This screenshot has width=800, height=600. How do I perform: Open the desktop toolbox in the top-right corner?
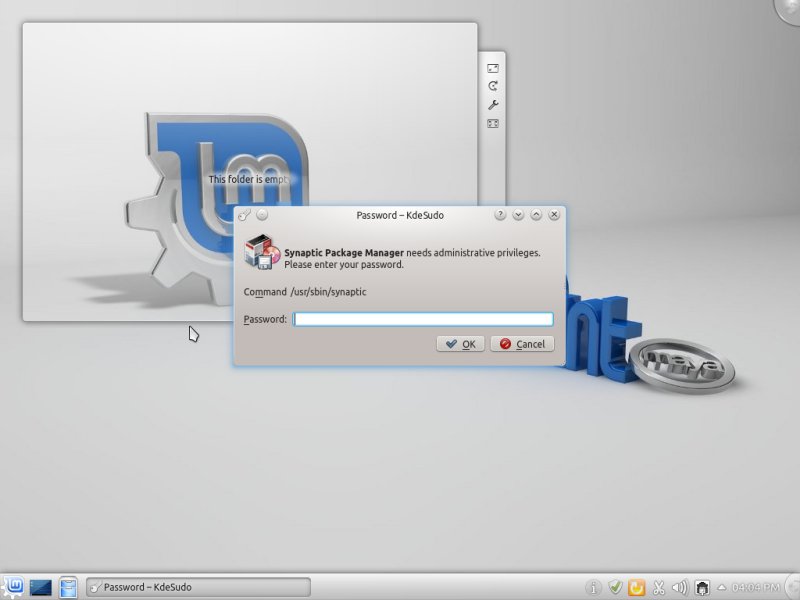pos(788,10)
